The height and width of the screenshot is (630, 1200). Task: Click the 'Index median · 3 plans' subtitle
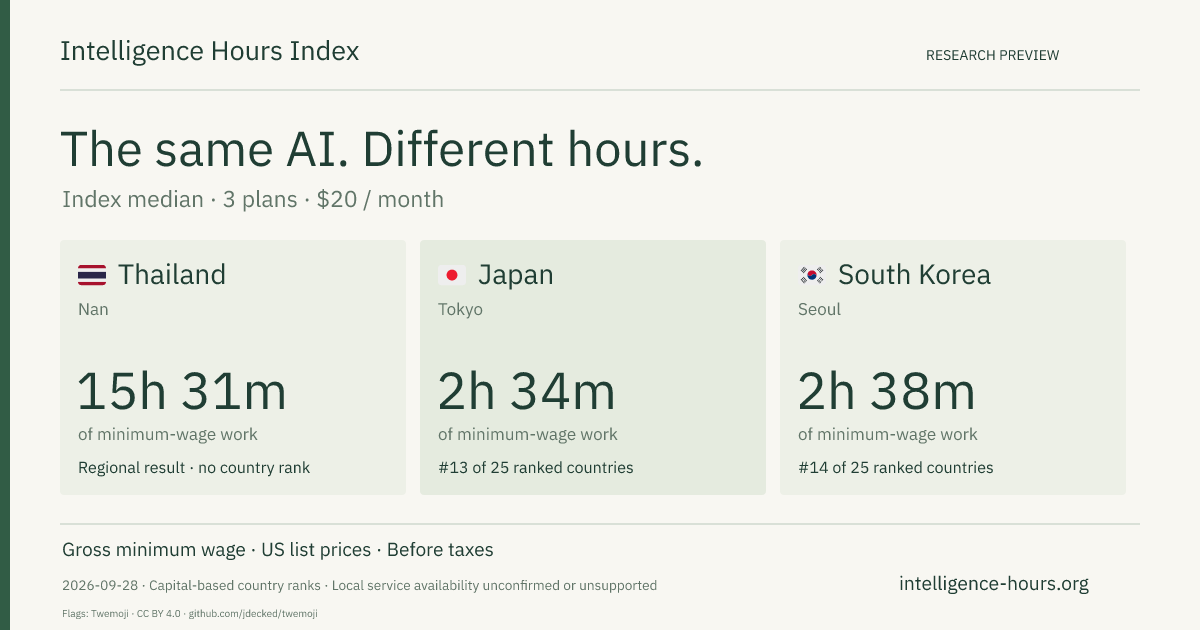180,199
